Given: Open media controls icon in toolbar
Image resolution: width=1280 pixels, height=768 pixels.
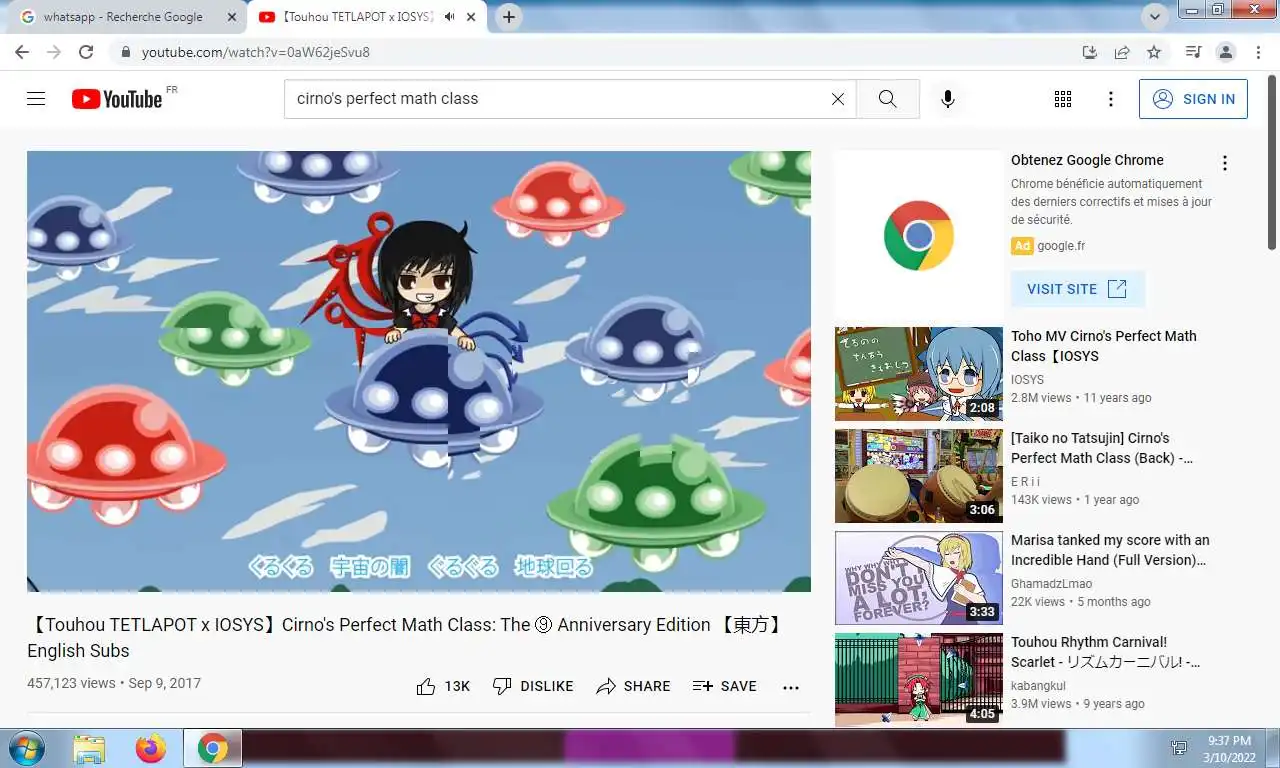Looking at the screenshot, I should pos(1193,52).
